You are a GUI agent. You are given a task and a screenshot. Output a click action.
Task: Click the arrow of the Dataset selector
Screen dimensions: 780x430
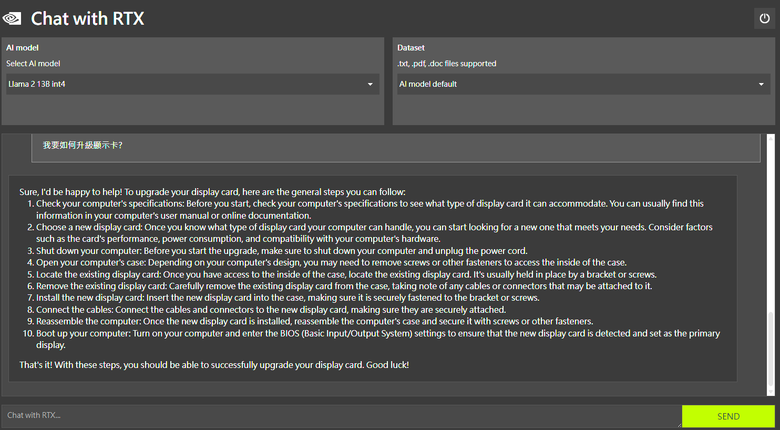(x=761, y=85)
